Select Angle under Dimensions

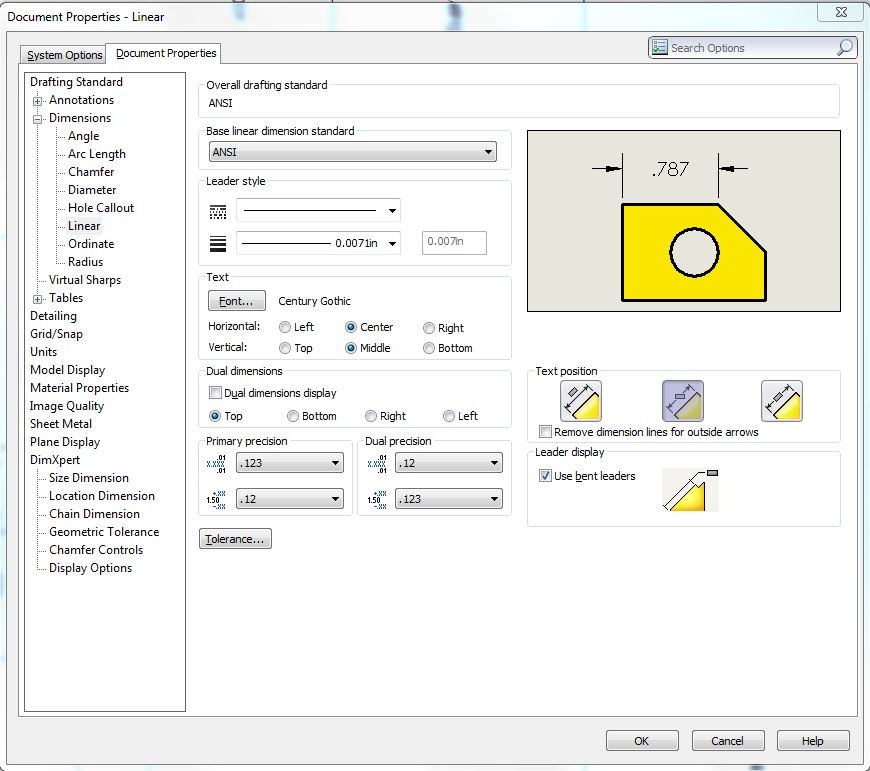click(83, 136)
